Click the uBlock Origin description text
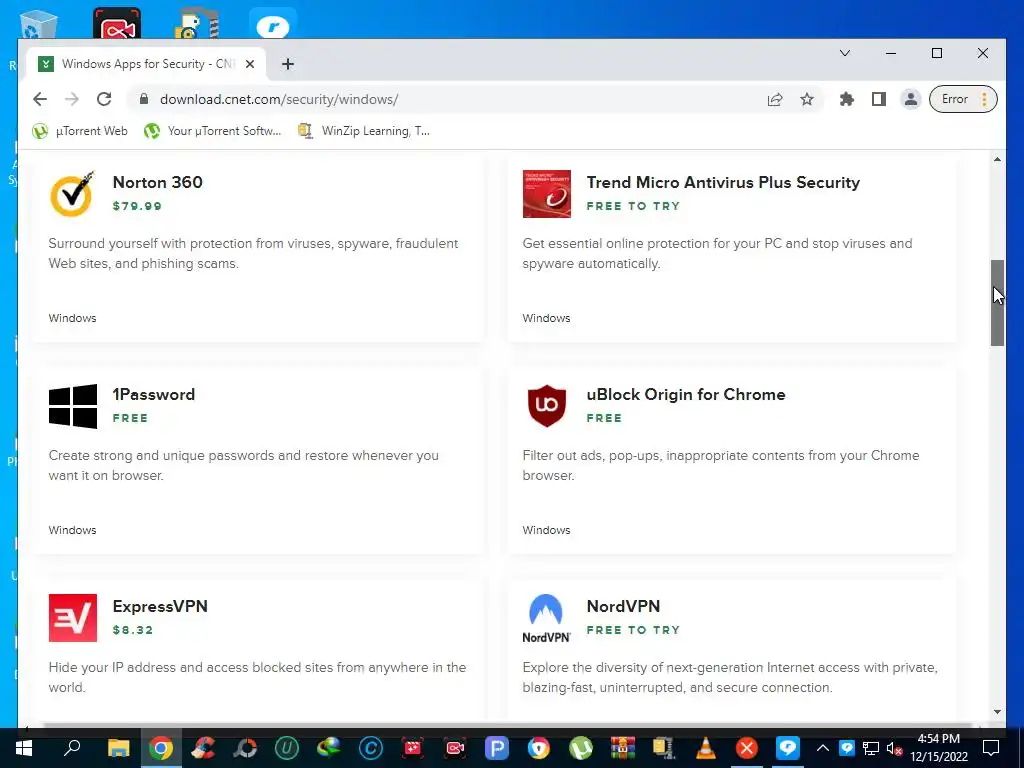 [x=721, y=465]
